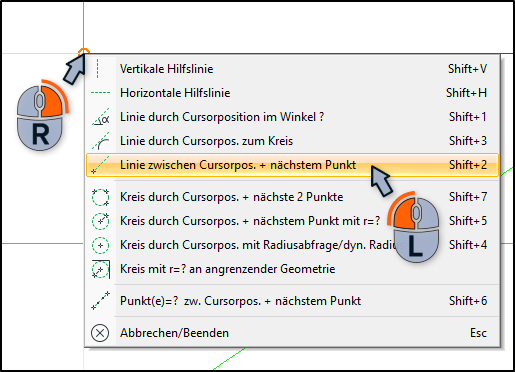Click the Abbrechen/Beenden cross icon
This screenshot has height=372, width=515.
100,333
